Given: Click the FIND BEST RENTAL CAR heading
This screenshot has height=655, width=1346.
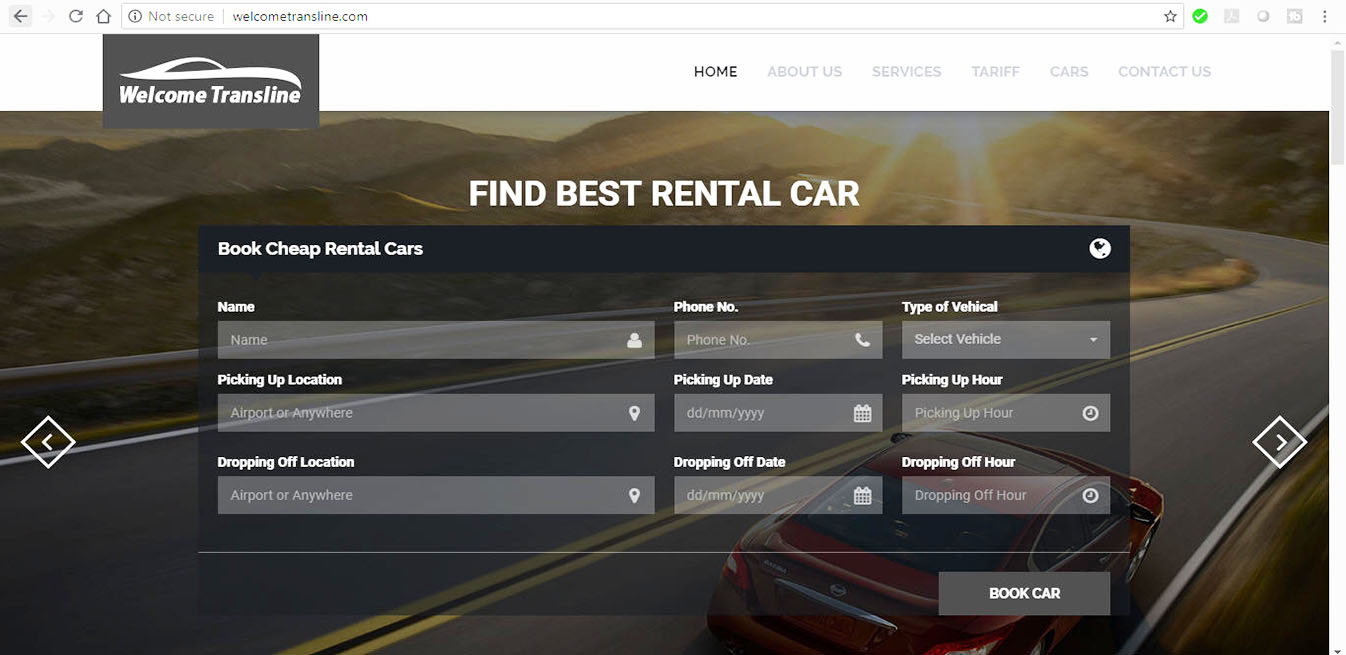Looking at the screenshot, I should click(664, 193).
